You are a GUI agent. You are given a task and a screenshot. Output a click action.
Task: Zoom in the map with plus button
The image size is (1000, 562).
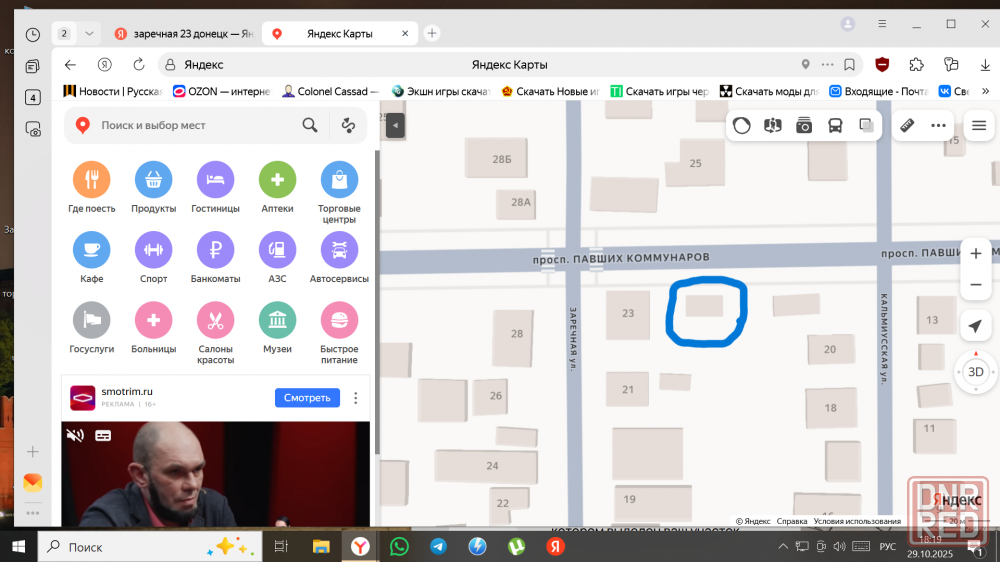coord(975,254)
